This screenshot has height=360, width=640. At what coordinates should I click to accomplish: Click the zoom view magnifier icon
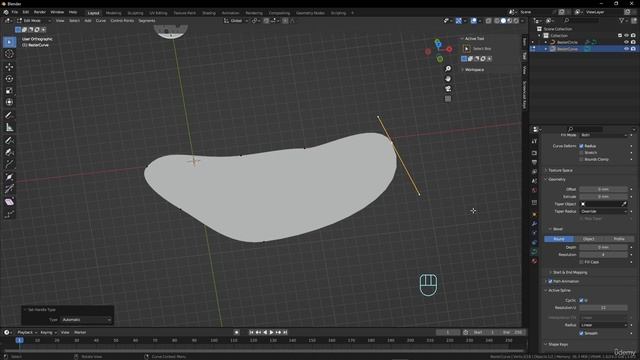click(x=448, y=69)
